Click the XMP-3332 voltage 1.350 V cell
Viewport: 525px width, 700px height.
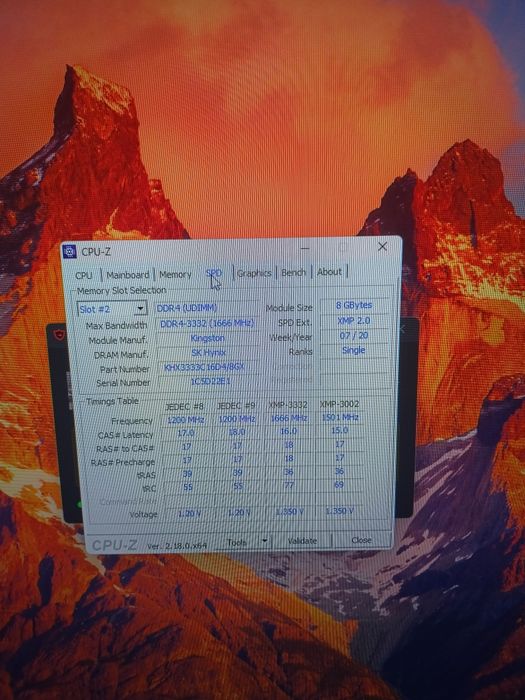click(289, 512)
